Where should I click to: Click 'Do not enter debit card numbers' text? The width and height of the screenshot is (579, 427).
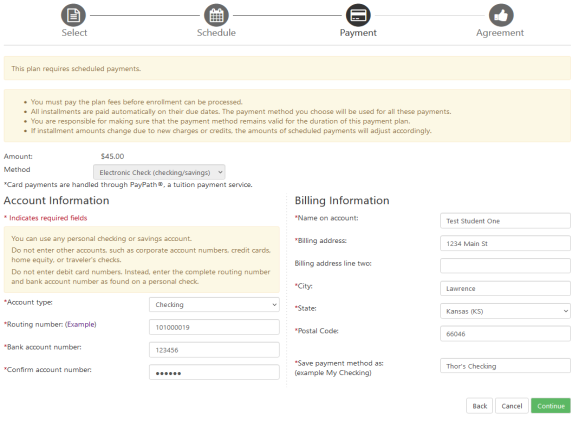pyautogui.click(x=141, y=277)
